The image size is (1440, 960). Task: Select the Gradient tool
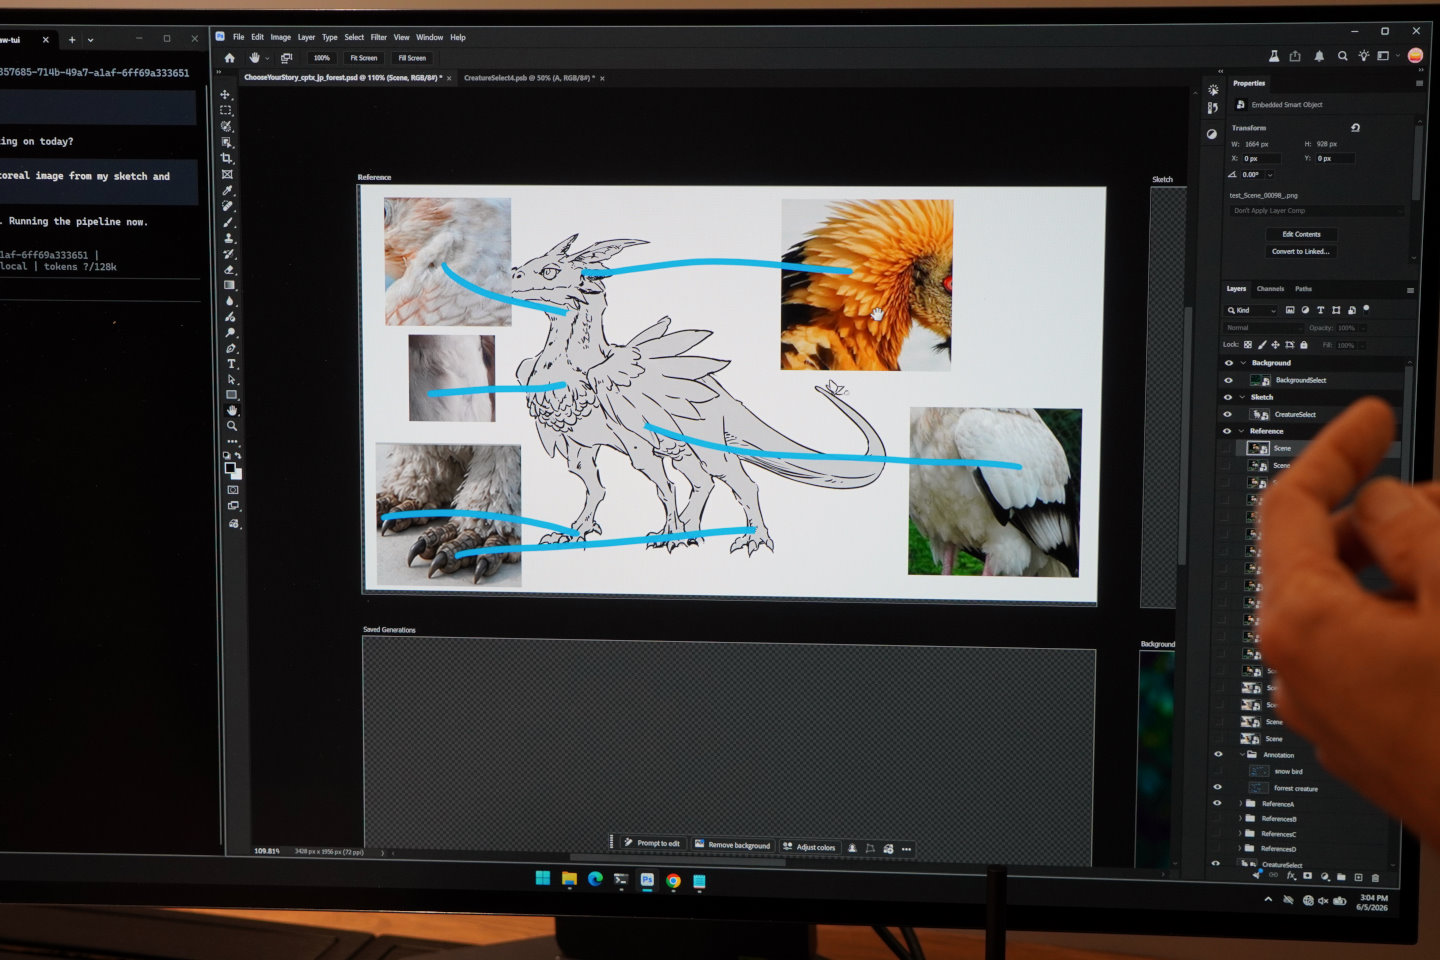click(230, 285)
